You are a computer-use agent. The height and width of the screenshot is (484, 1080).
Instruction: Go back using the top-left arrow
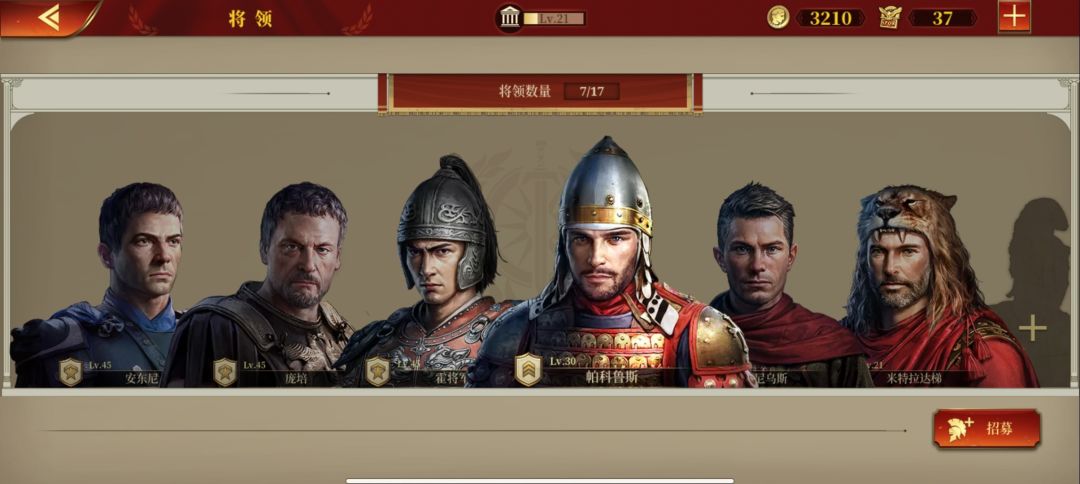[48, 17]
